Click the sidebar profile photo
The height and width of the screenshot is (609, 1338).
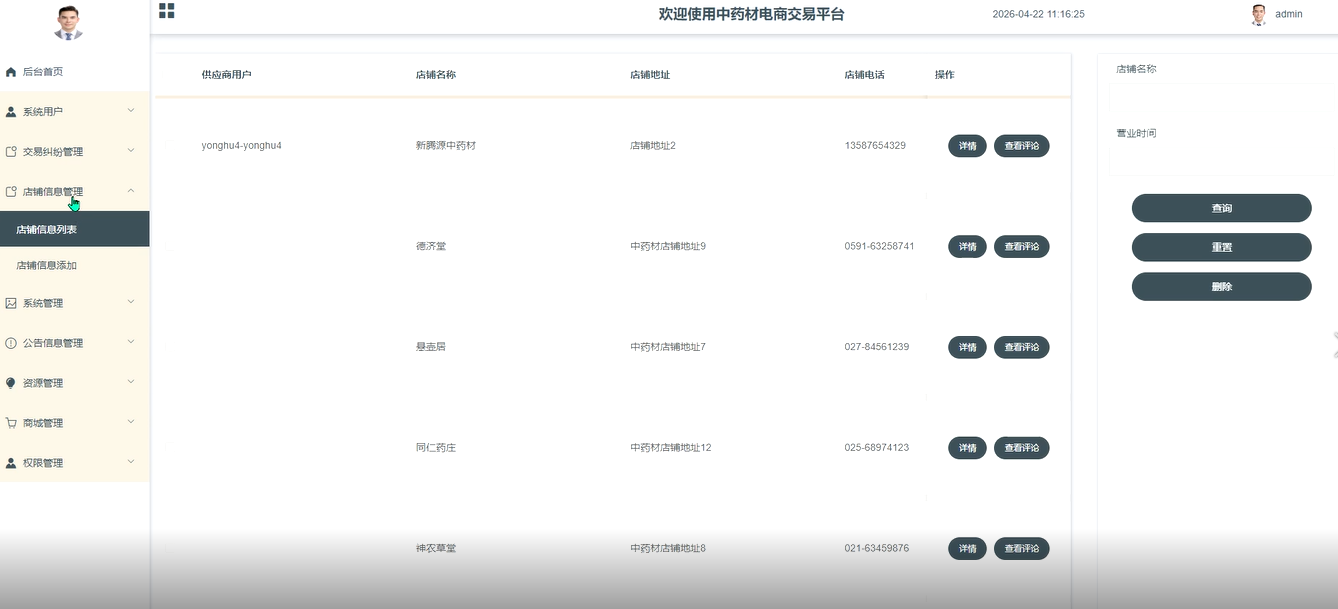point(68,23)
